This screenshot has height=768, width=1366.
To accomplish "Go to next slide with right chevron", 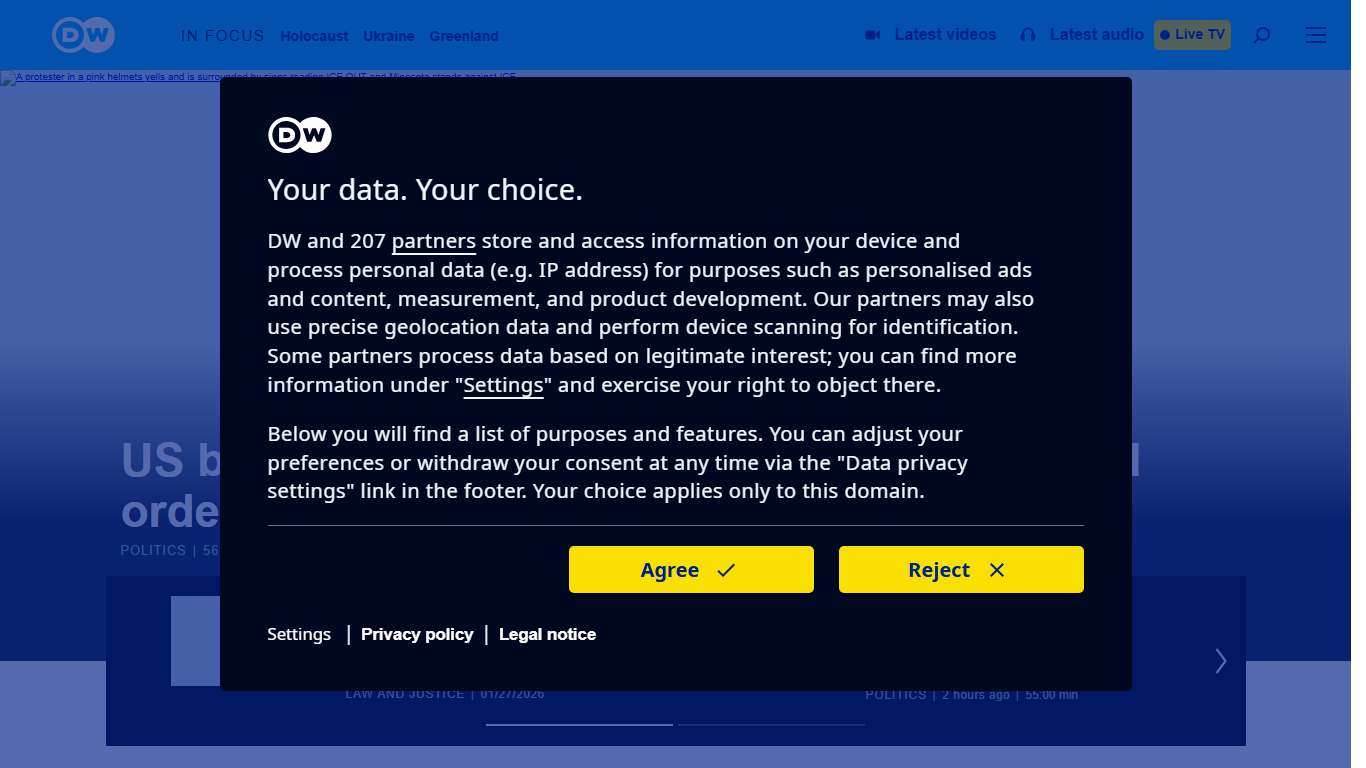I will pyautogui.click(x=1220, y=661).
